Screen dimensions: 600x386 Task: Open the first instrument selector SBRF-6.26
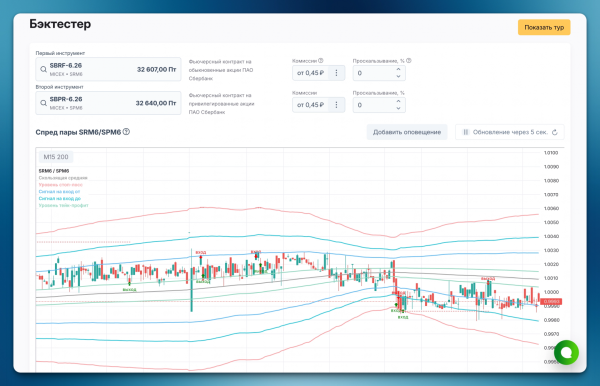coord(108,69)
